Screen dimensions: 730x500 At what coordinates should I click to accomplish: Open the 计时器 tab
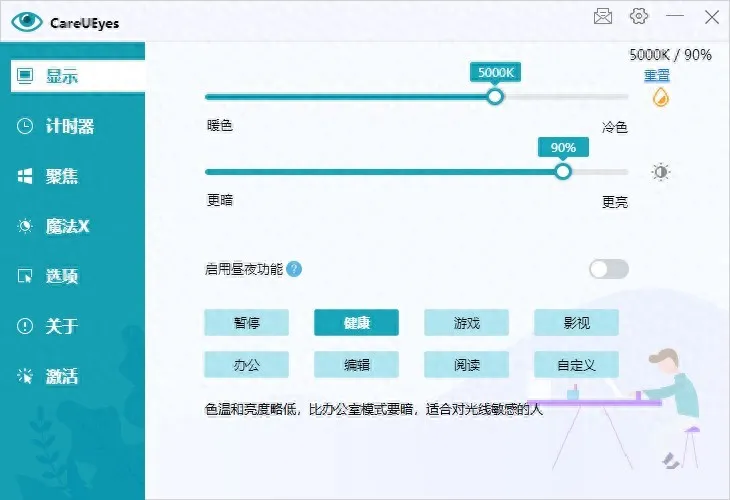coord(72,126)
